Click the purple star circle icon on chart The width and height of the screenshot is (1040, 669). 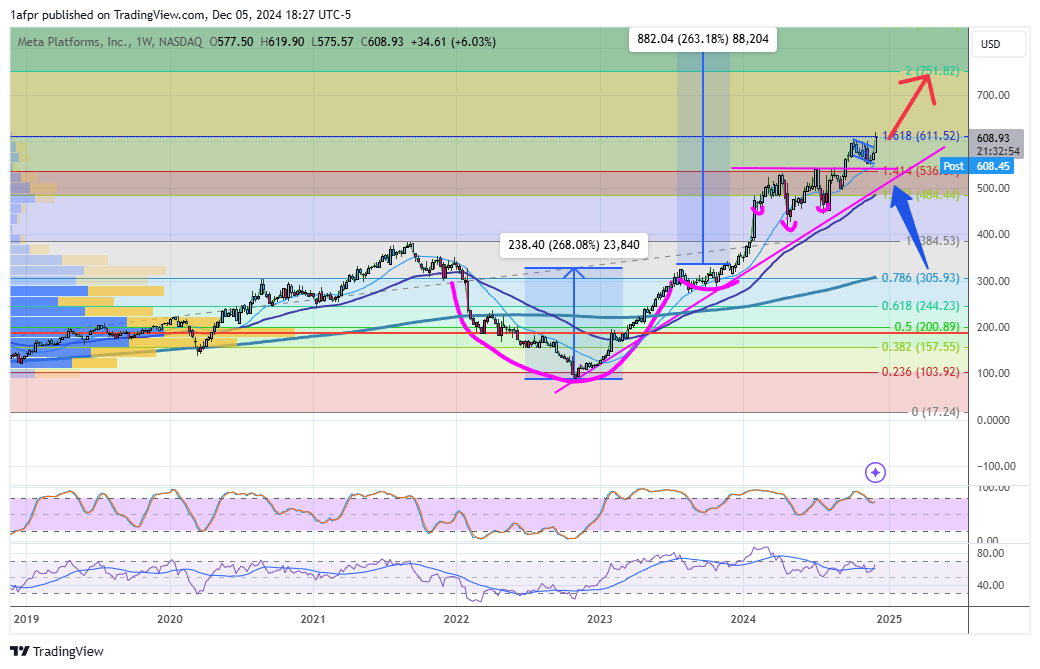tap(876, 472)
